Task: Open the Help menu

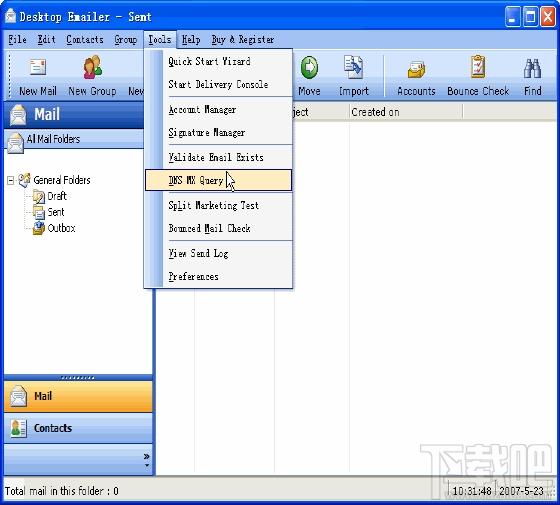Action: click(x=191, y=39)
